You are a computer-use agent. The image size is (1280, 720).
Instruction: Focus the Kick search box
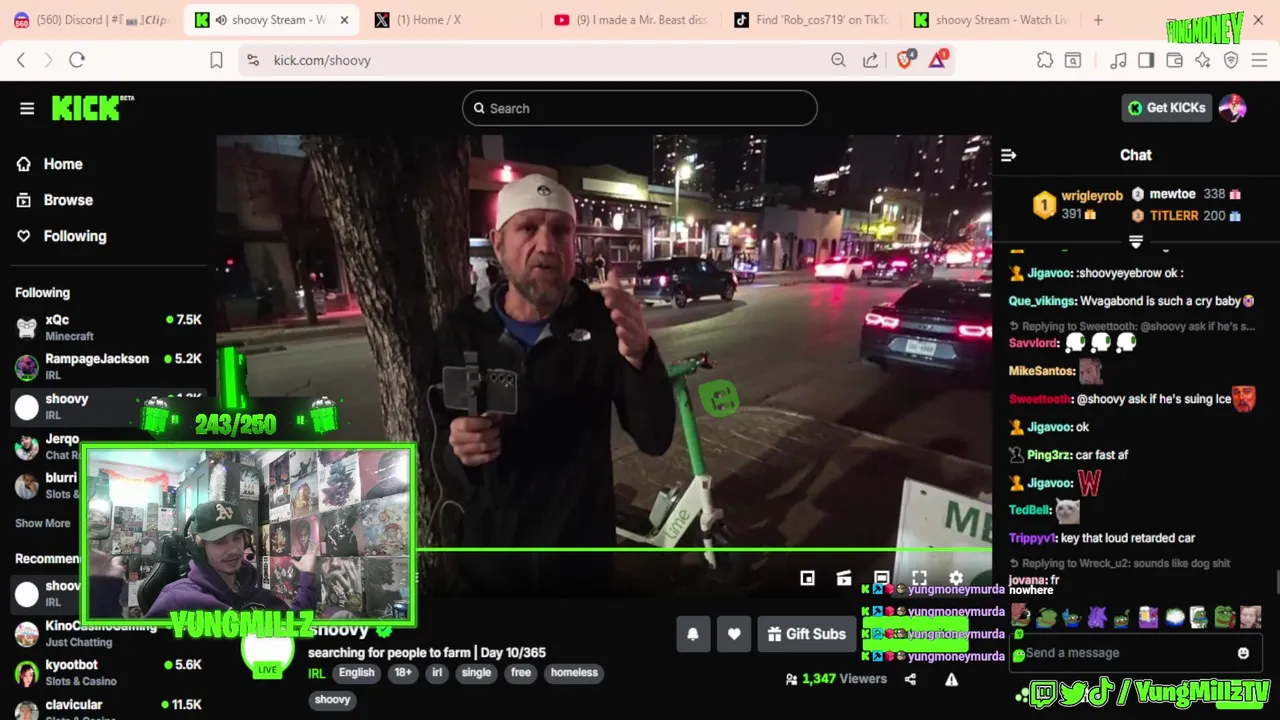tap(640, 108)
